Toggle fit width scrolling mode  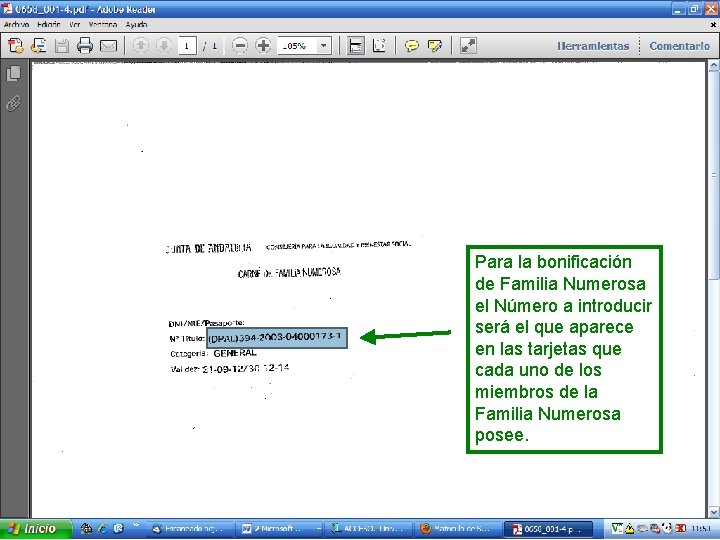(356, 45)
